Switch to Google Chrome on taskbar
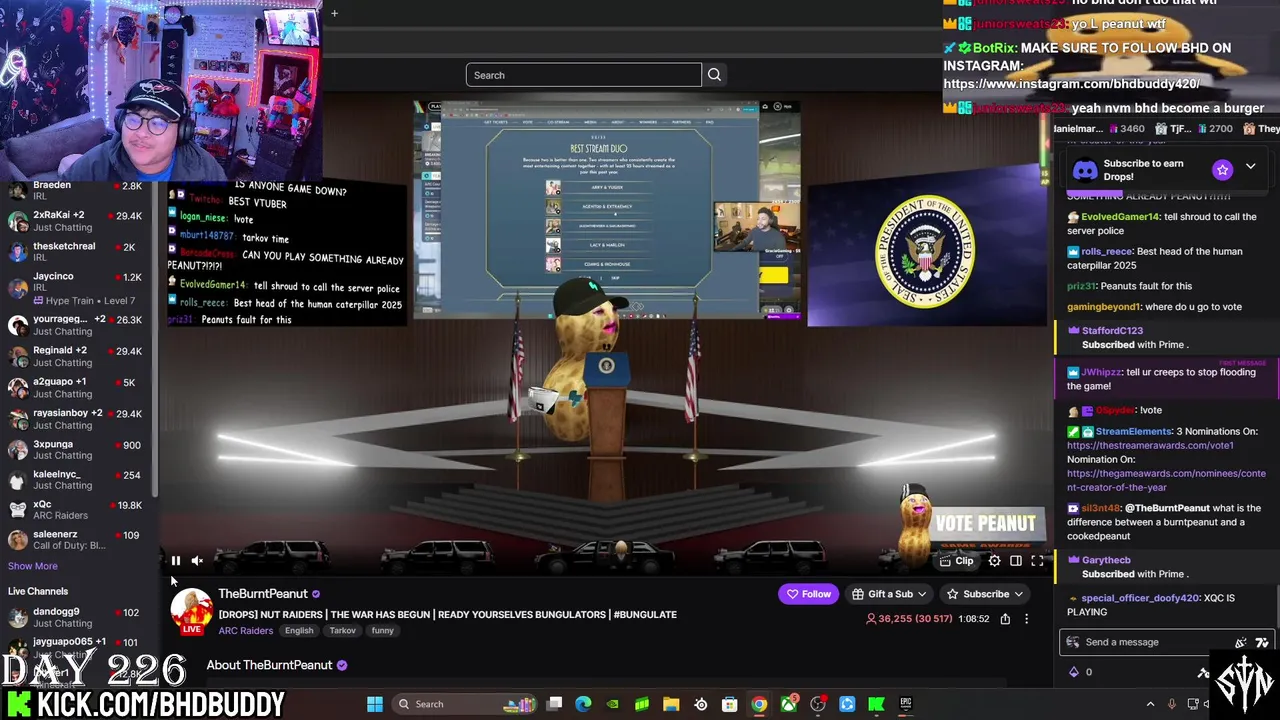 coord(759,704)
